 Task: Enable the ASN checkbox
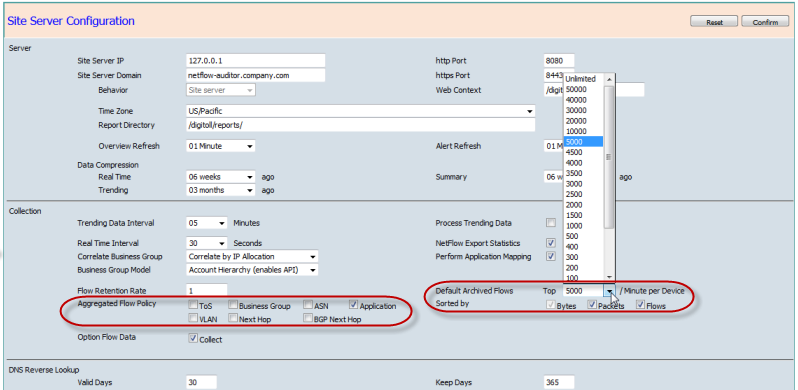(308, 305)
